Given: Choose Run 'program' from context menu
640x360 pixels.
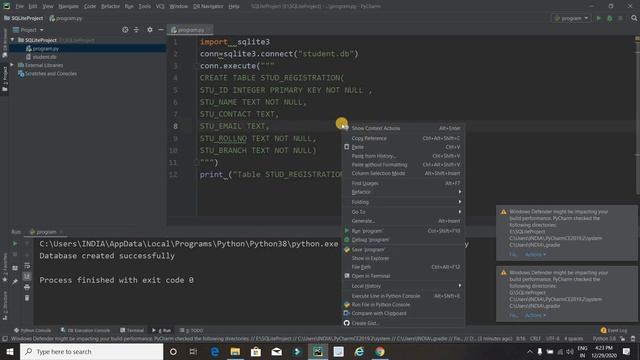Looking at the screenshot, I should 403,231.
